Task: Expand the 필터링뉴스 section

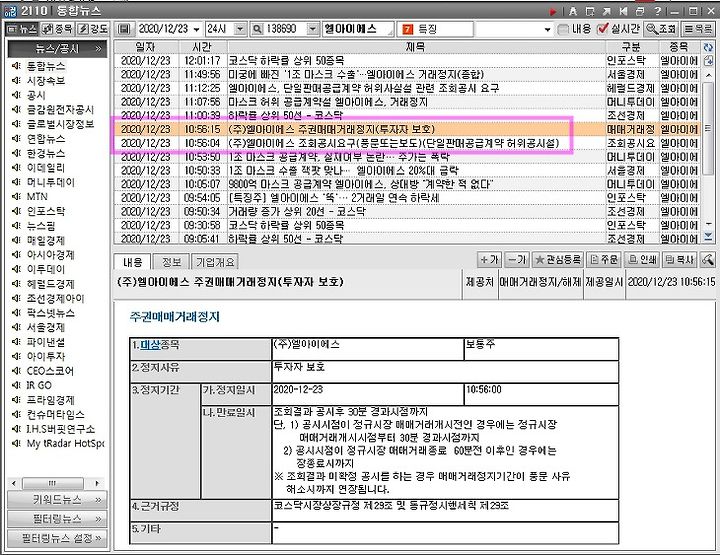Action: (57, 519)
